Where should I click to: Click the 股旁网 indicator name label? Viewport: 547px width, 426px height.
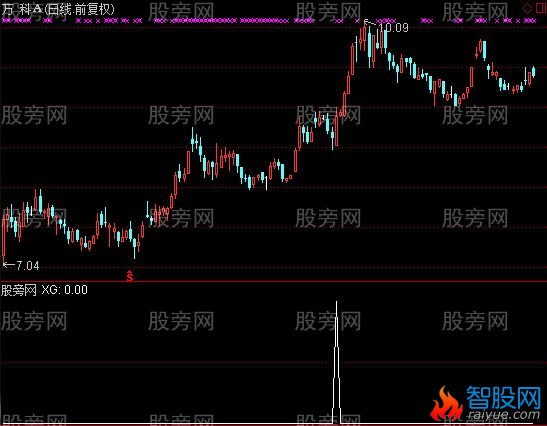click(19, 290)
